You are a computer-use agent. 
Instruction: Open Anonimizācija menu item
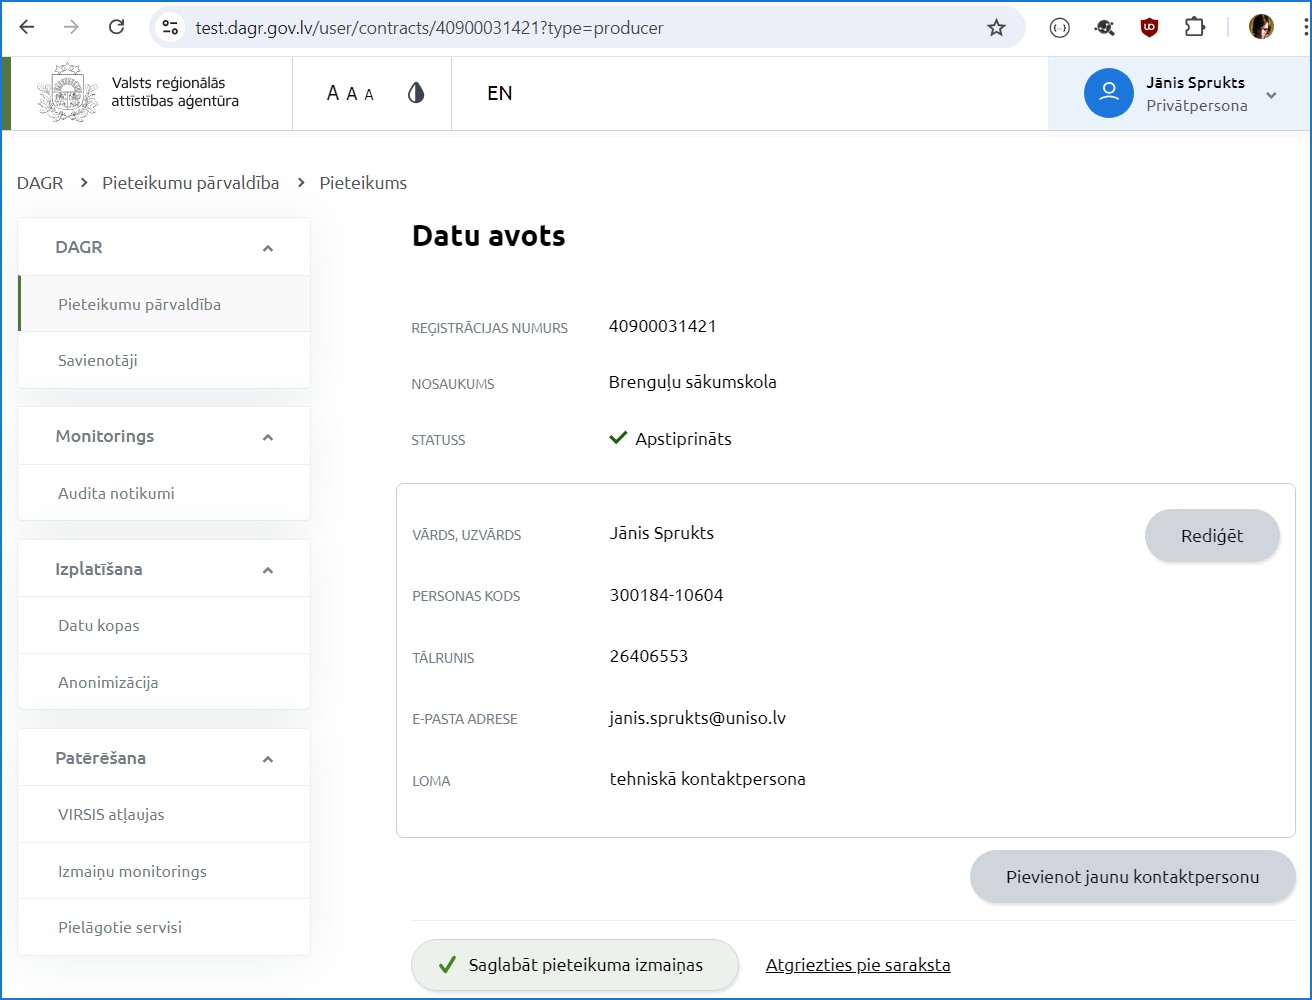tap(164, 682)
